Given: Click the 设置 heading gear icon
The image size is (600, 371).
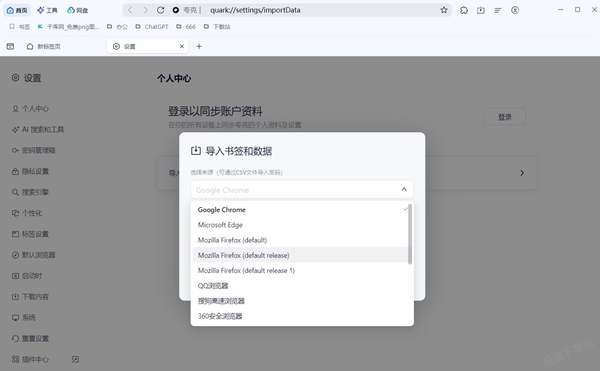Looking at the screenshot, I should coord(15,78).
